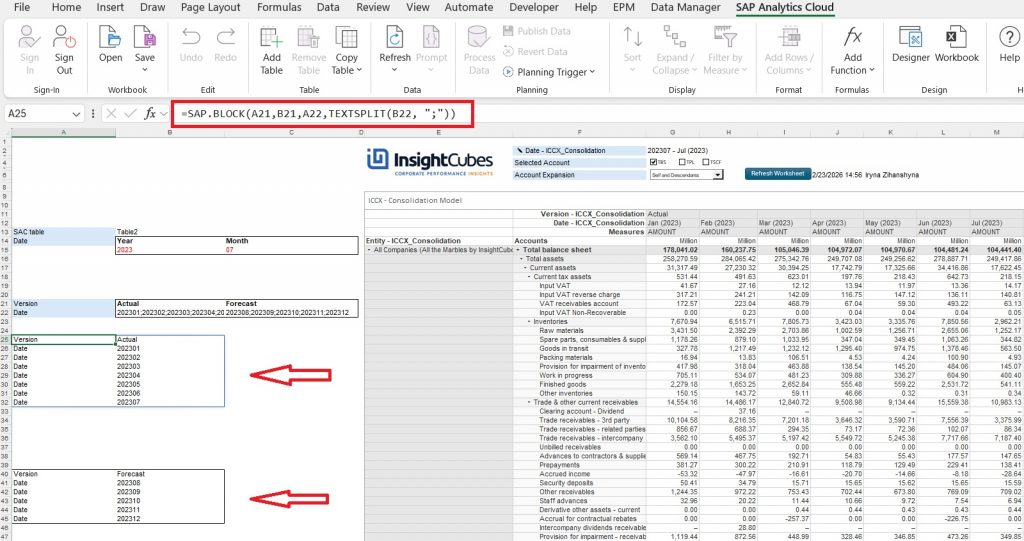The width and height of the screenshot is (1024, 541).
Task: Switch to the Insert tab
Action: tap(110, 7)
